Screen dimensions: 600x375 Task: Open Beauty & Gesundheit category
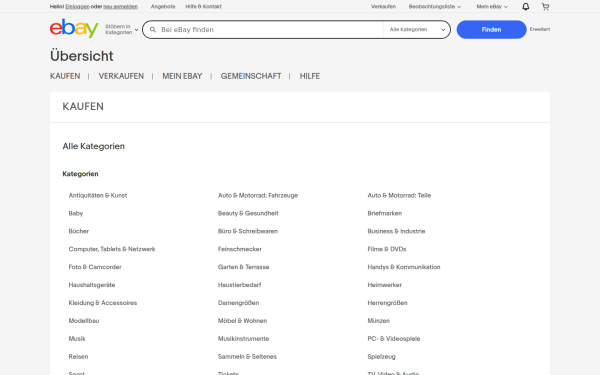click(x=248, y=213)
